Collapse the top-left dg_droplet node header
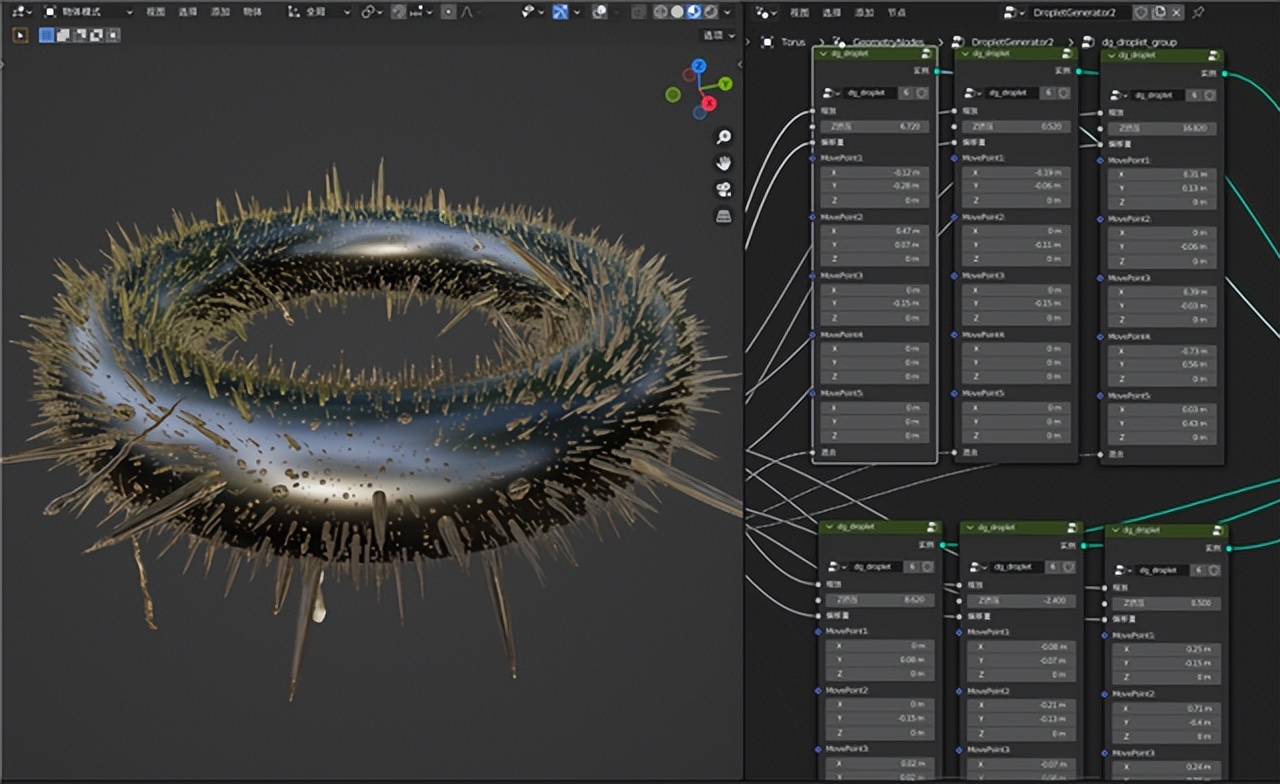 click(x=822, y=55)
